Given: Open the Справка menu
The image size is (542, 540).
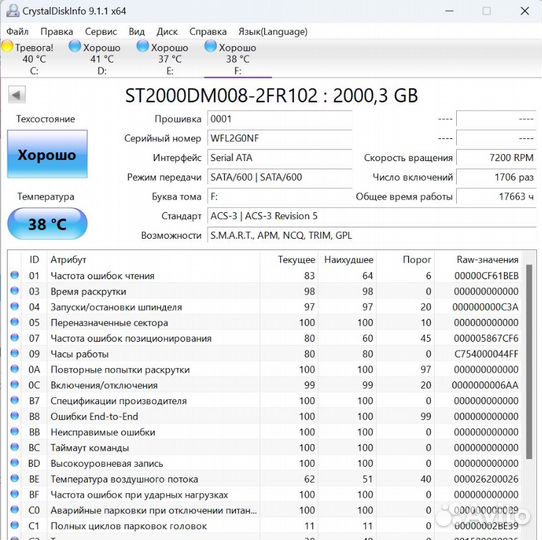Looking at the screenshot, I should (208, 32).
